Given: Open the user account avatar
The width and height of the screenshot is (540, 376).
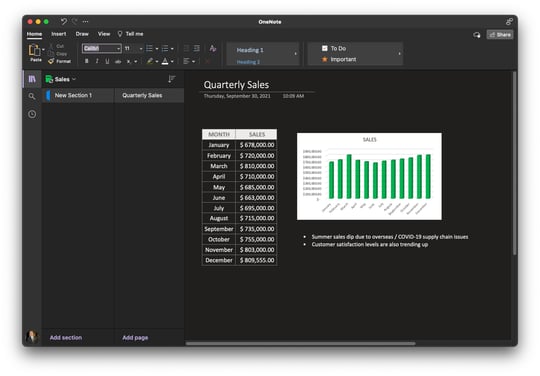Looking at the screenshot, I should (x=32, y=337).
